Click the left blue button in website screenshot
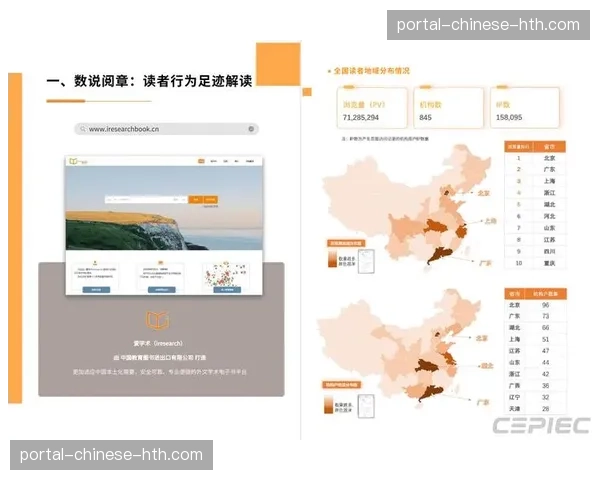The image size is (600, 480). tap(96, 290)
